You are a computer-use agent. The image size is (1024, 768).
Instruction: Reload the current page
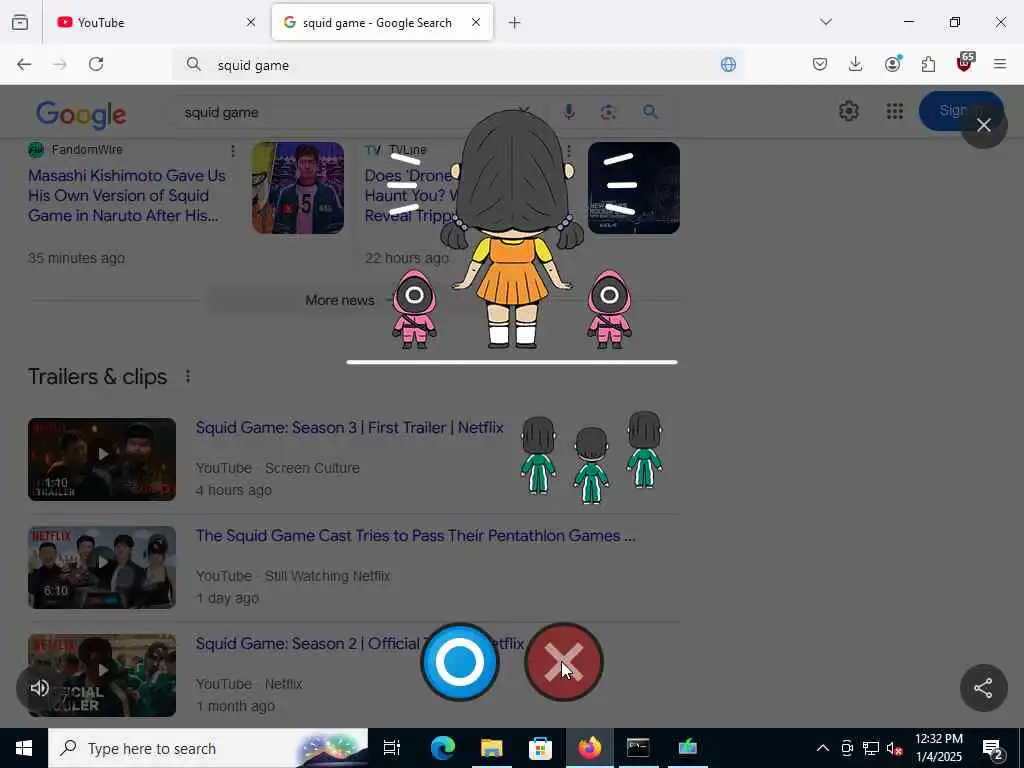pos(96,64)
